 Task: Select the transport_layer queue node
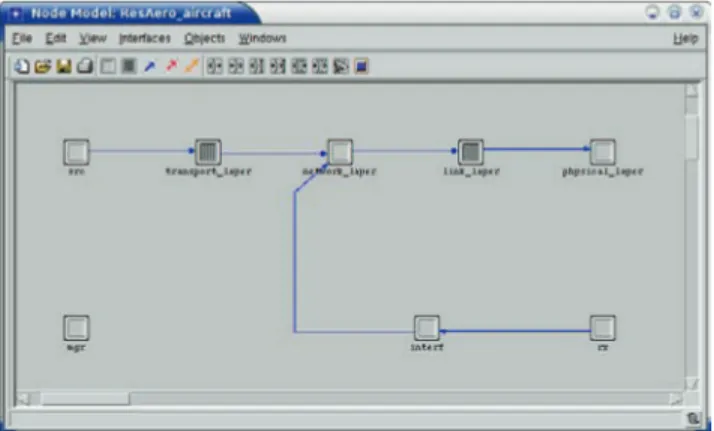point(208,152)
